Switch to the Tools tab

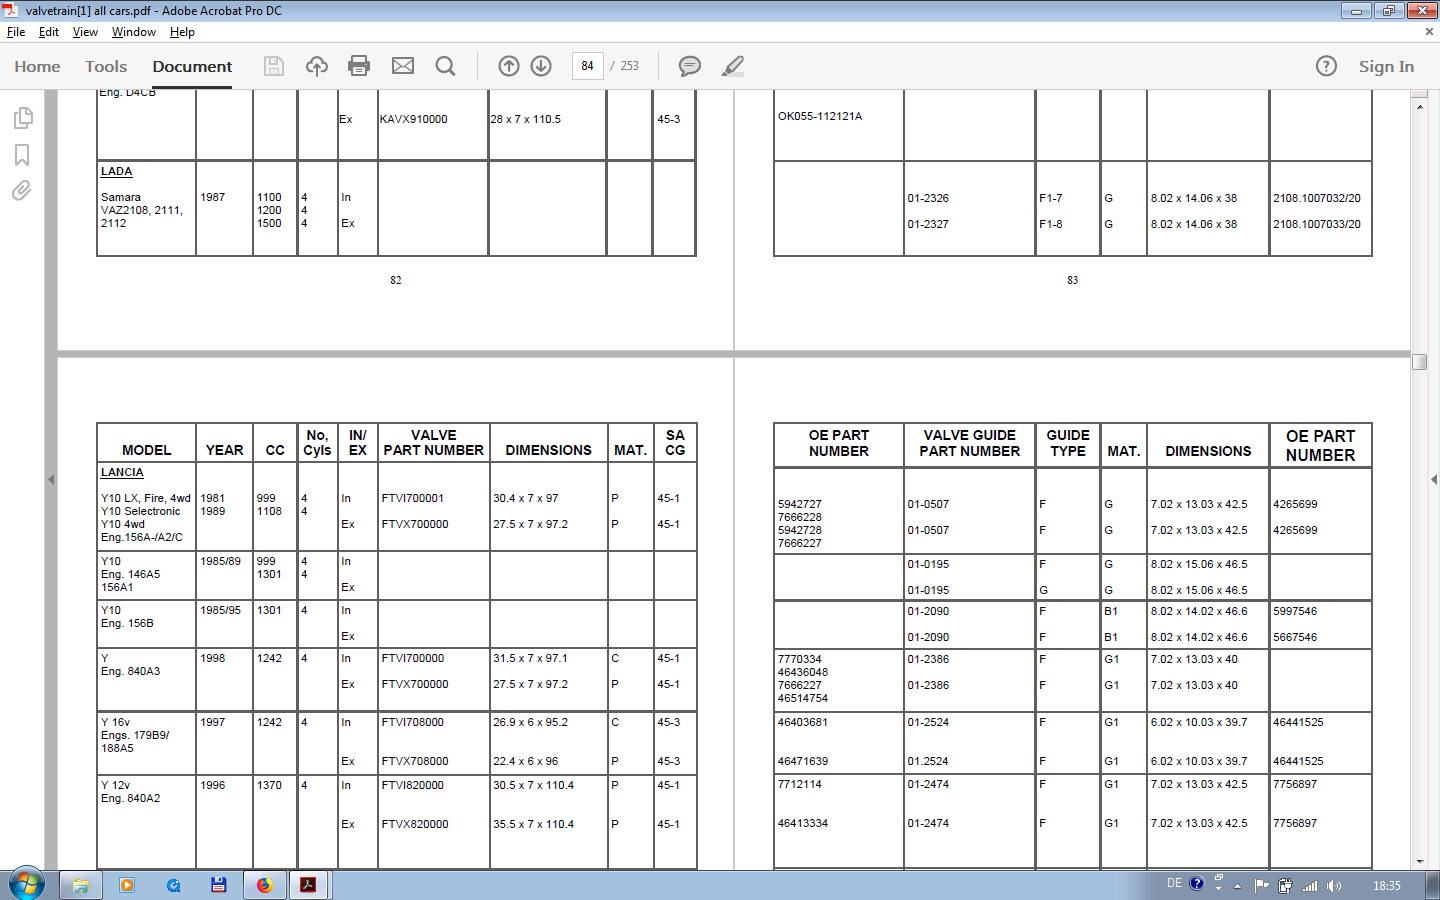click(x=106, y=66)
